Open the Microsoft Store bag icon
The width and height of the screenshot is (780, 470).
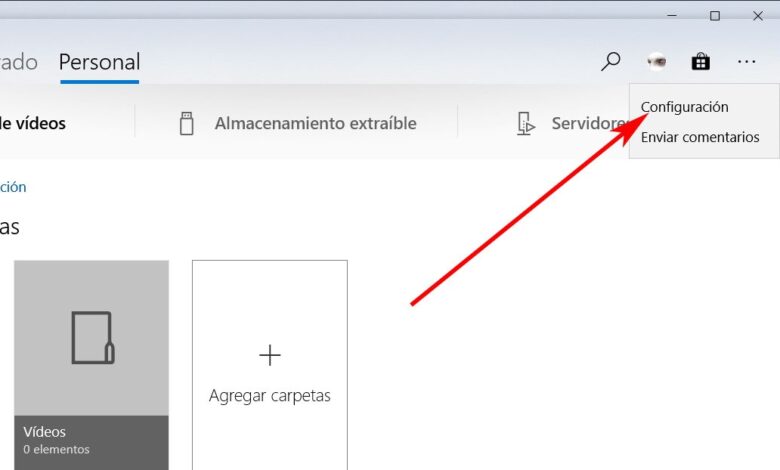click(700, 62)
